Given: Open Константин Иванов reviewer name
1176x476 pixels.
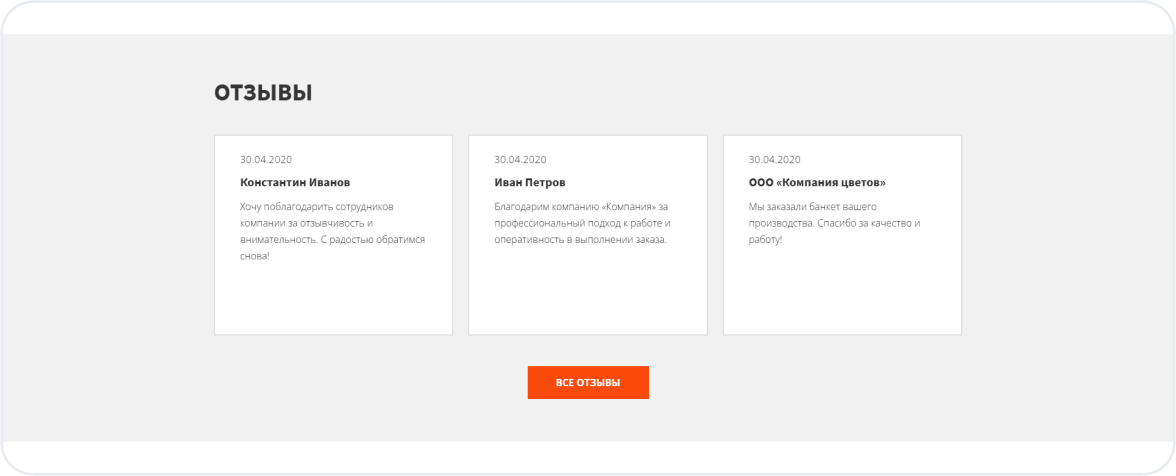Looking at the screenshot, I should pos(295,183).
